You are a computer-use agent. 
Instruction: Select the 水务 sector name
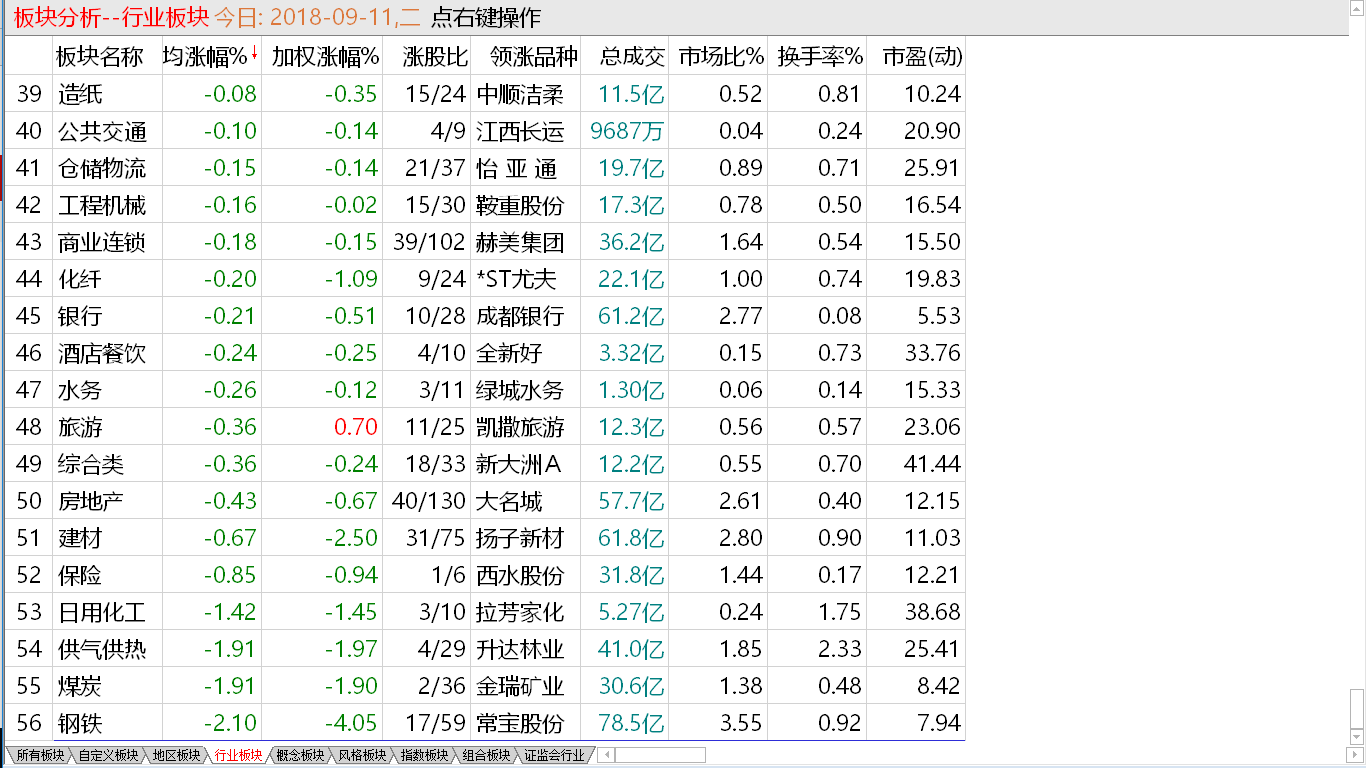click(x=80, y=390)
